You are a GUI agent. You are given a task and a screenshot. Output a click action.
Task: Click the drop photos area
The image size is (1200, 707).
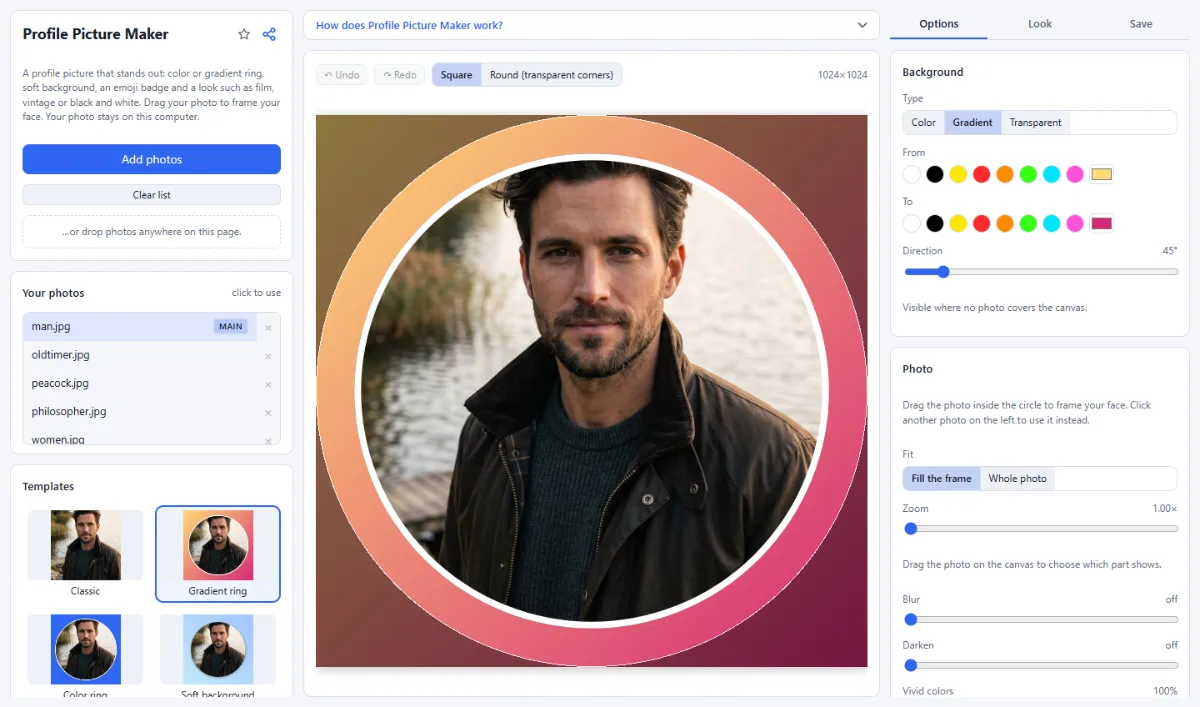151,232
